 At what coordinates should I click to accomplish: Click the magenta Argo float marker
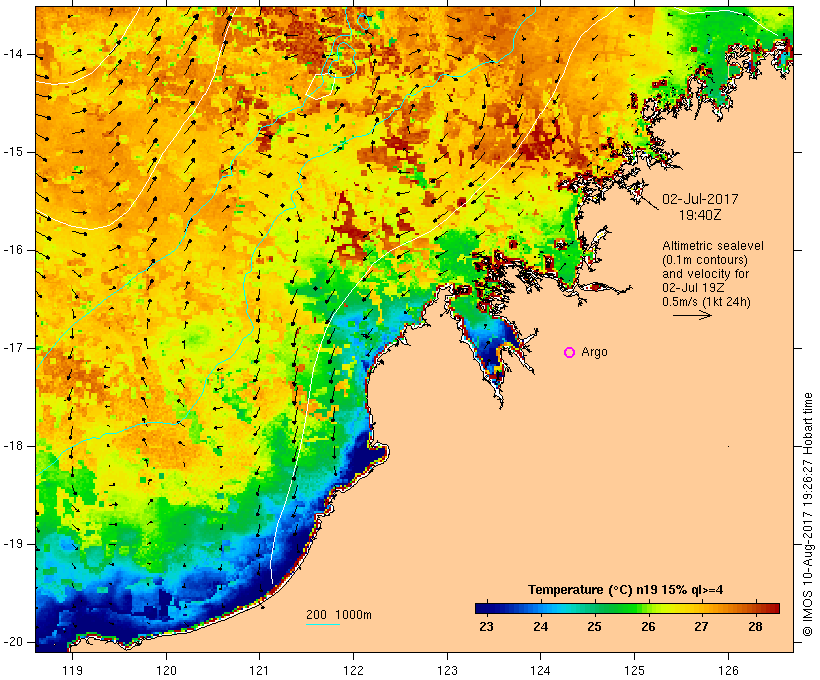[570, 353]
